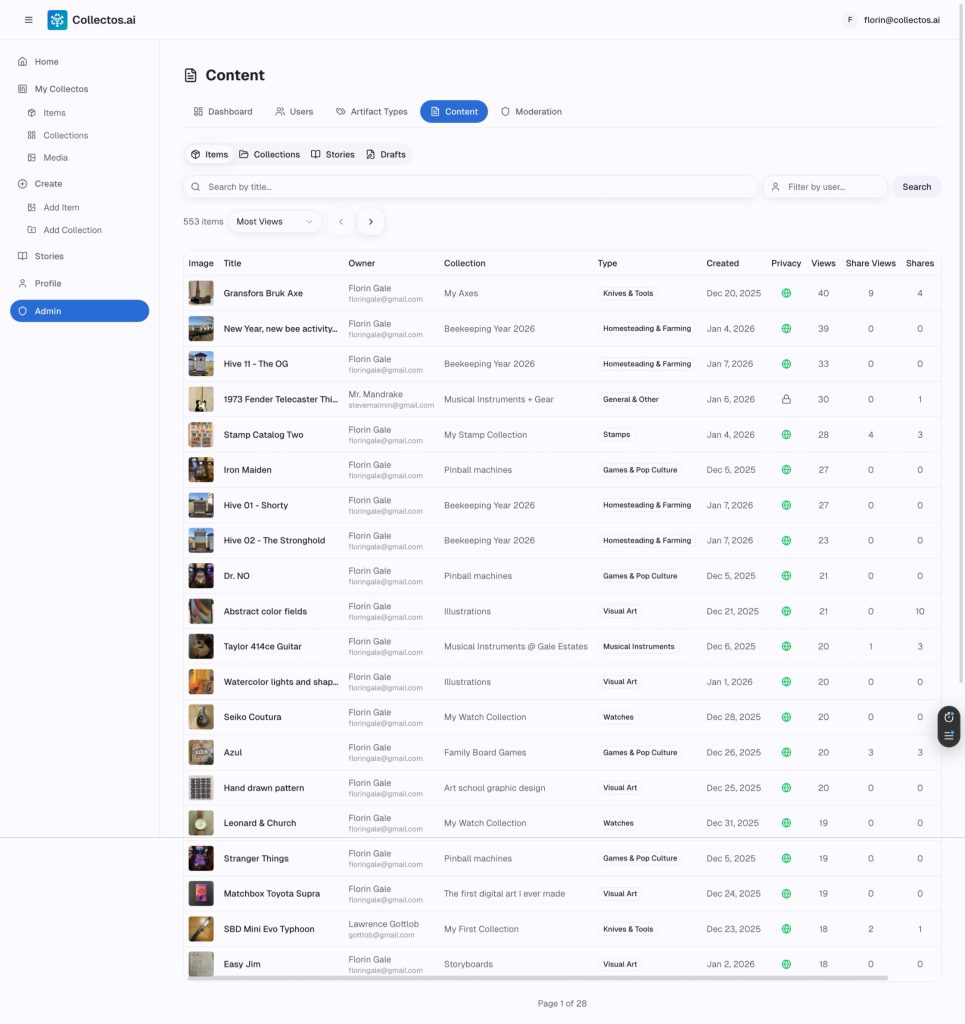Viewport: 965px width, 1024px height.
Task: Open the Stamp Catalog Two item title
Action: (263, 435)
